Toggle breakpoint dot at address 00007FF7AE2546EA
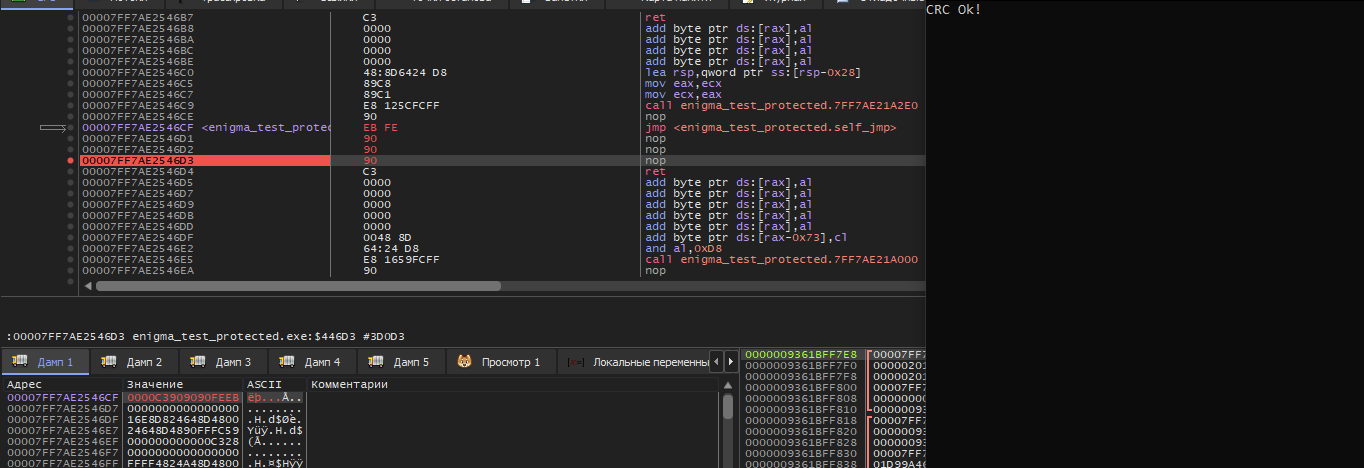Image resolution: width=1364 pixels, height=468 pixels. tap(69, 270)
